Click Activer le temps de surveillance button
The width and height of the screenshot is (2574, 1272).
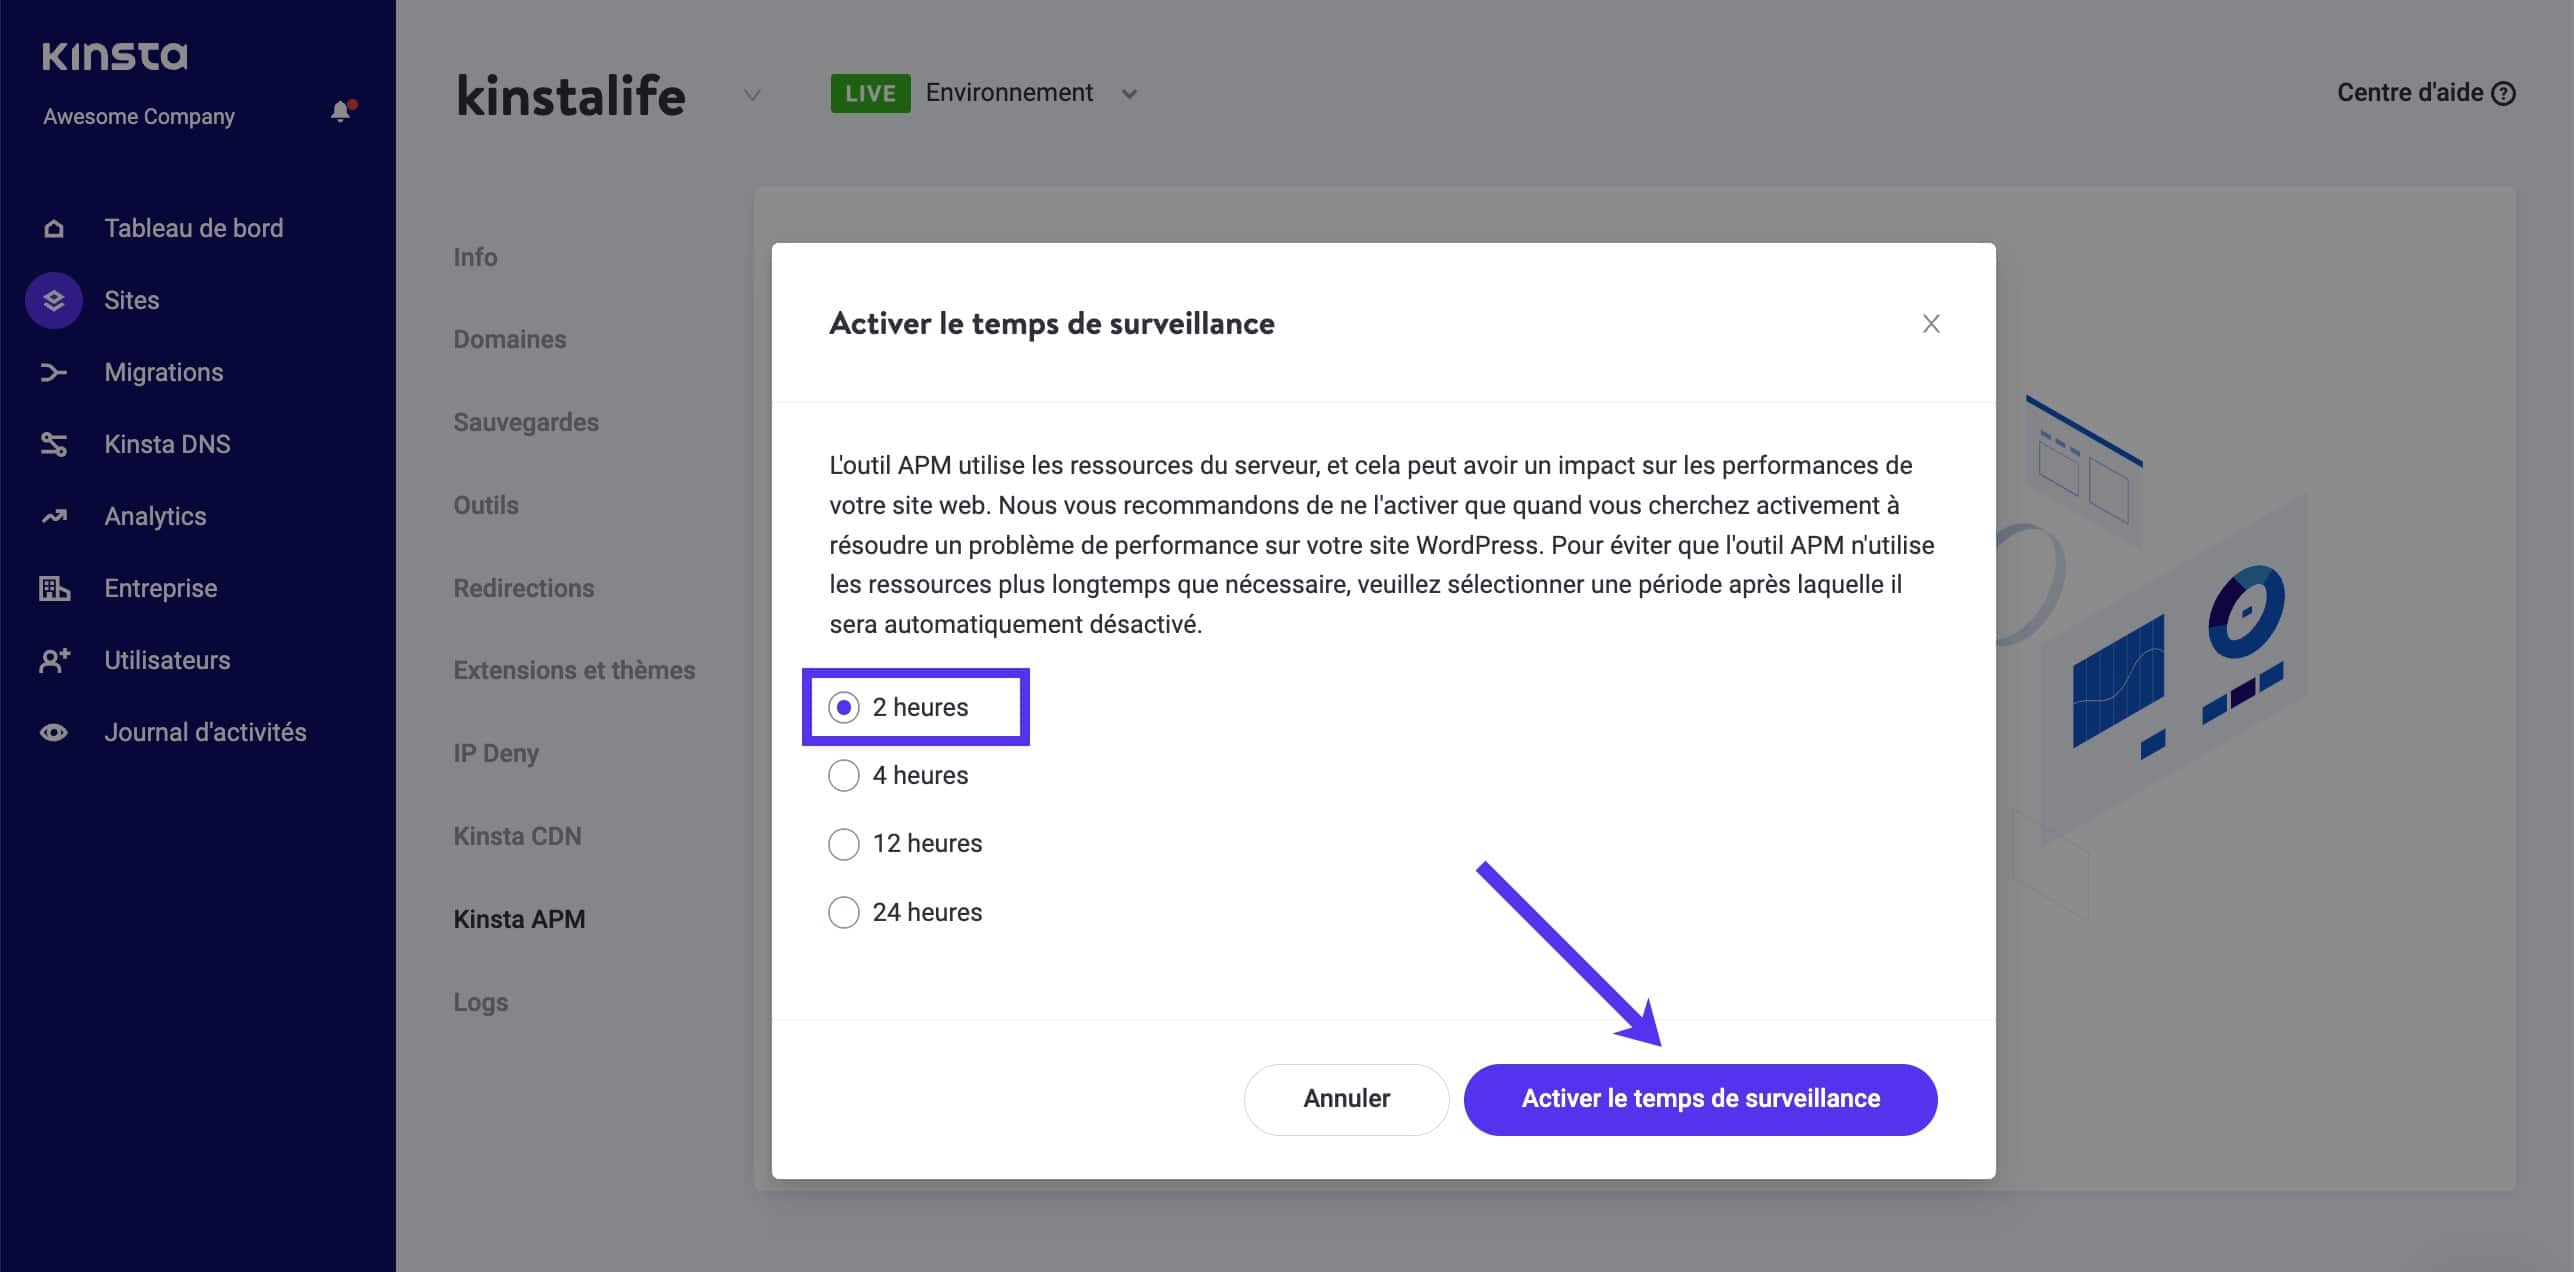coord(1700,1099)
